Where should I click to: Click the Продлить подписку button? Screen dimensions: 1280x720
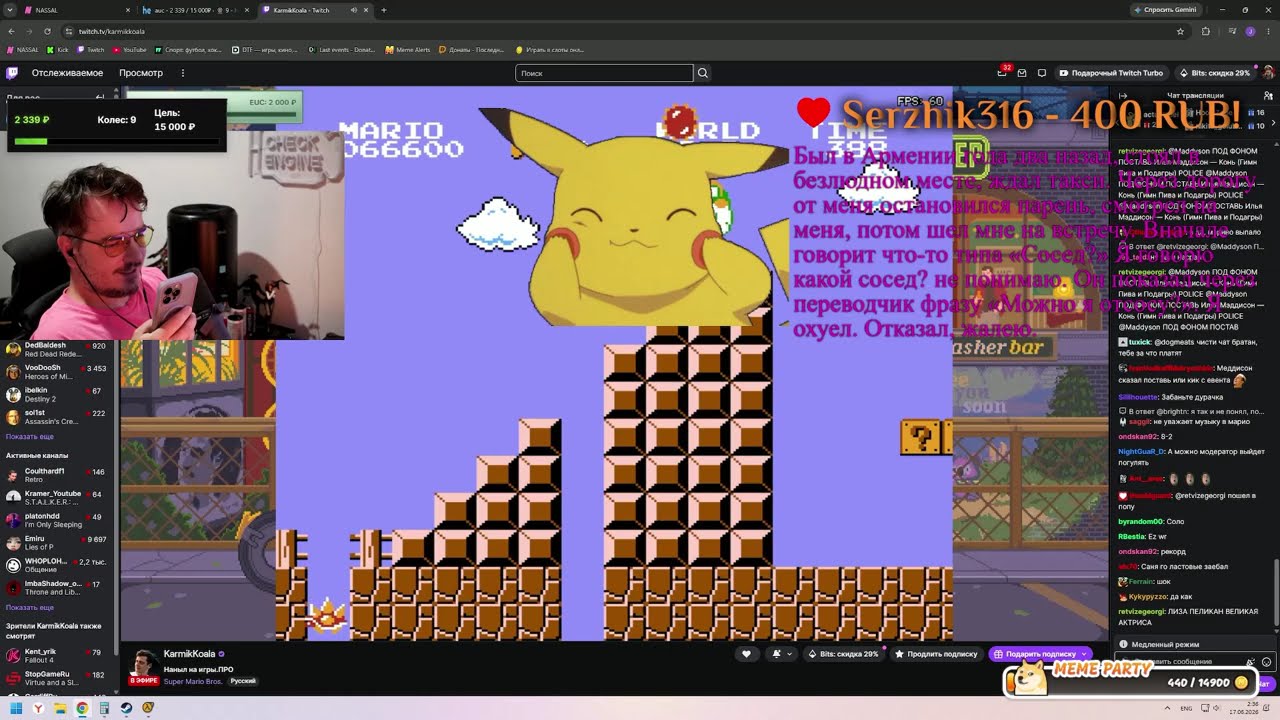click(x=936, y=654)
